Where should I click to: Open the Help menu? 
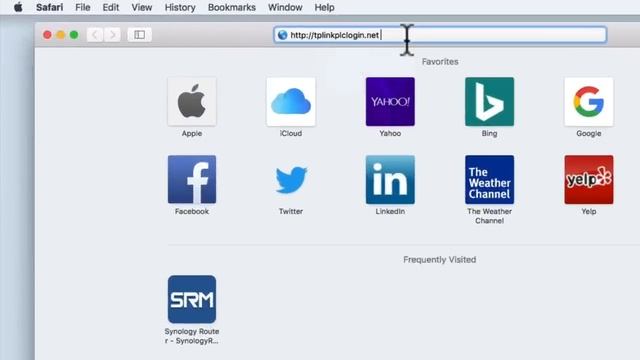click(324, 7)
